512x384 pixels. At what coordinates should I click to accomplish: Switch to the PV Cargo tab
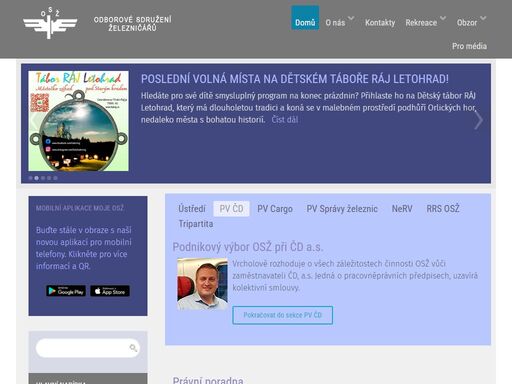tap(275, 209)
